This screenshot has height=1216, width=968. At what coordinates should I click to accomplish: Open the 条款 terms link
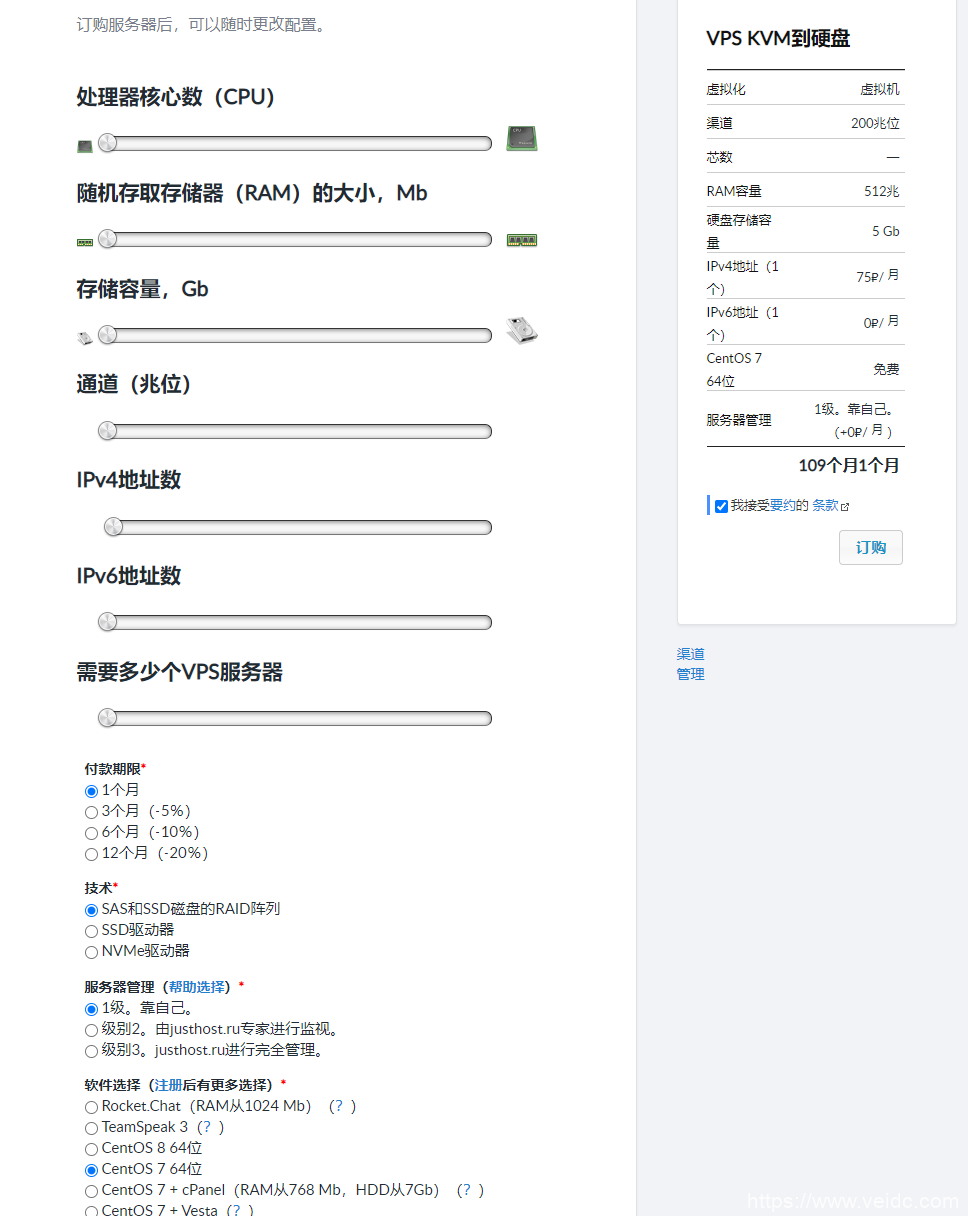(x=825, y=506)
